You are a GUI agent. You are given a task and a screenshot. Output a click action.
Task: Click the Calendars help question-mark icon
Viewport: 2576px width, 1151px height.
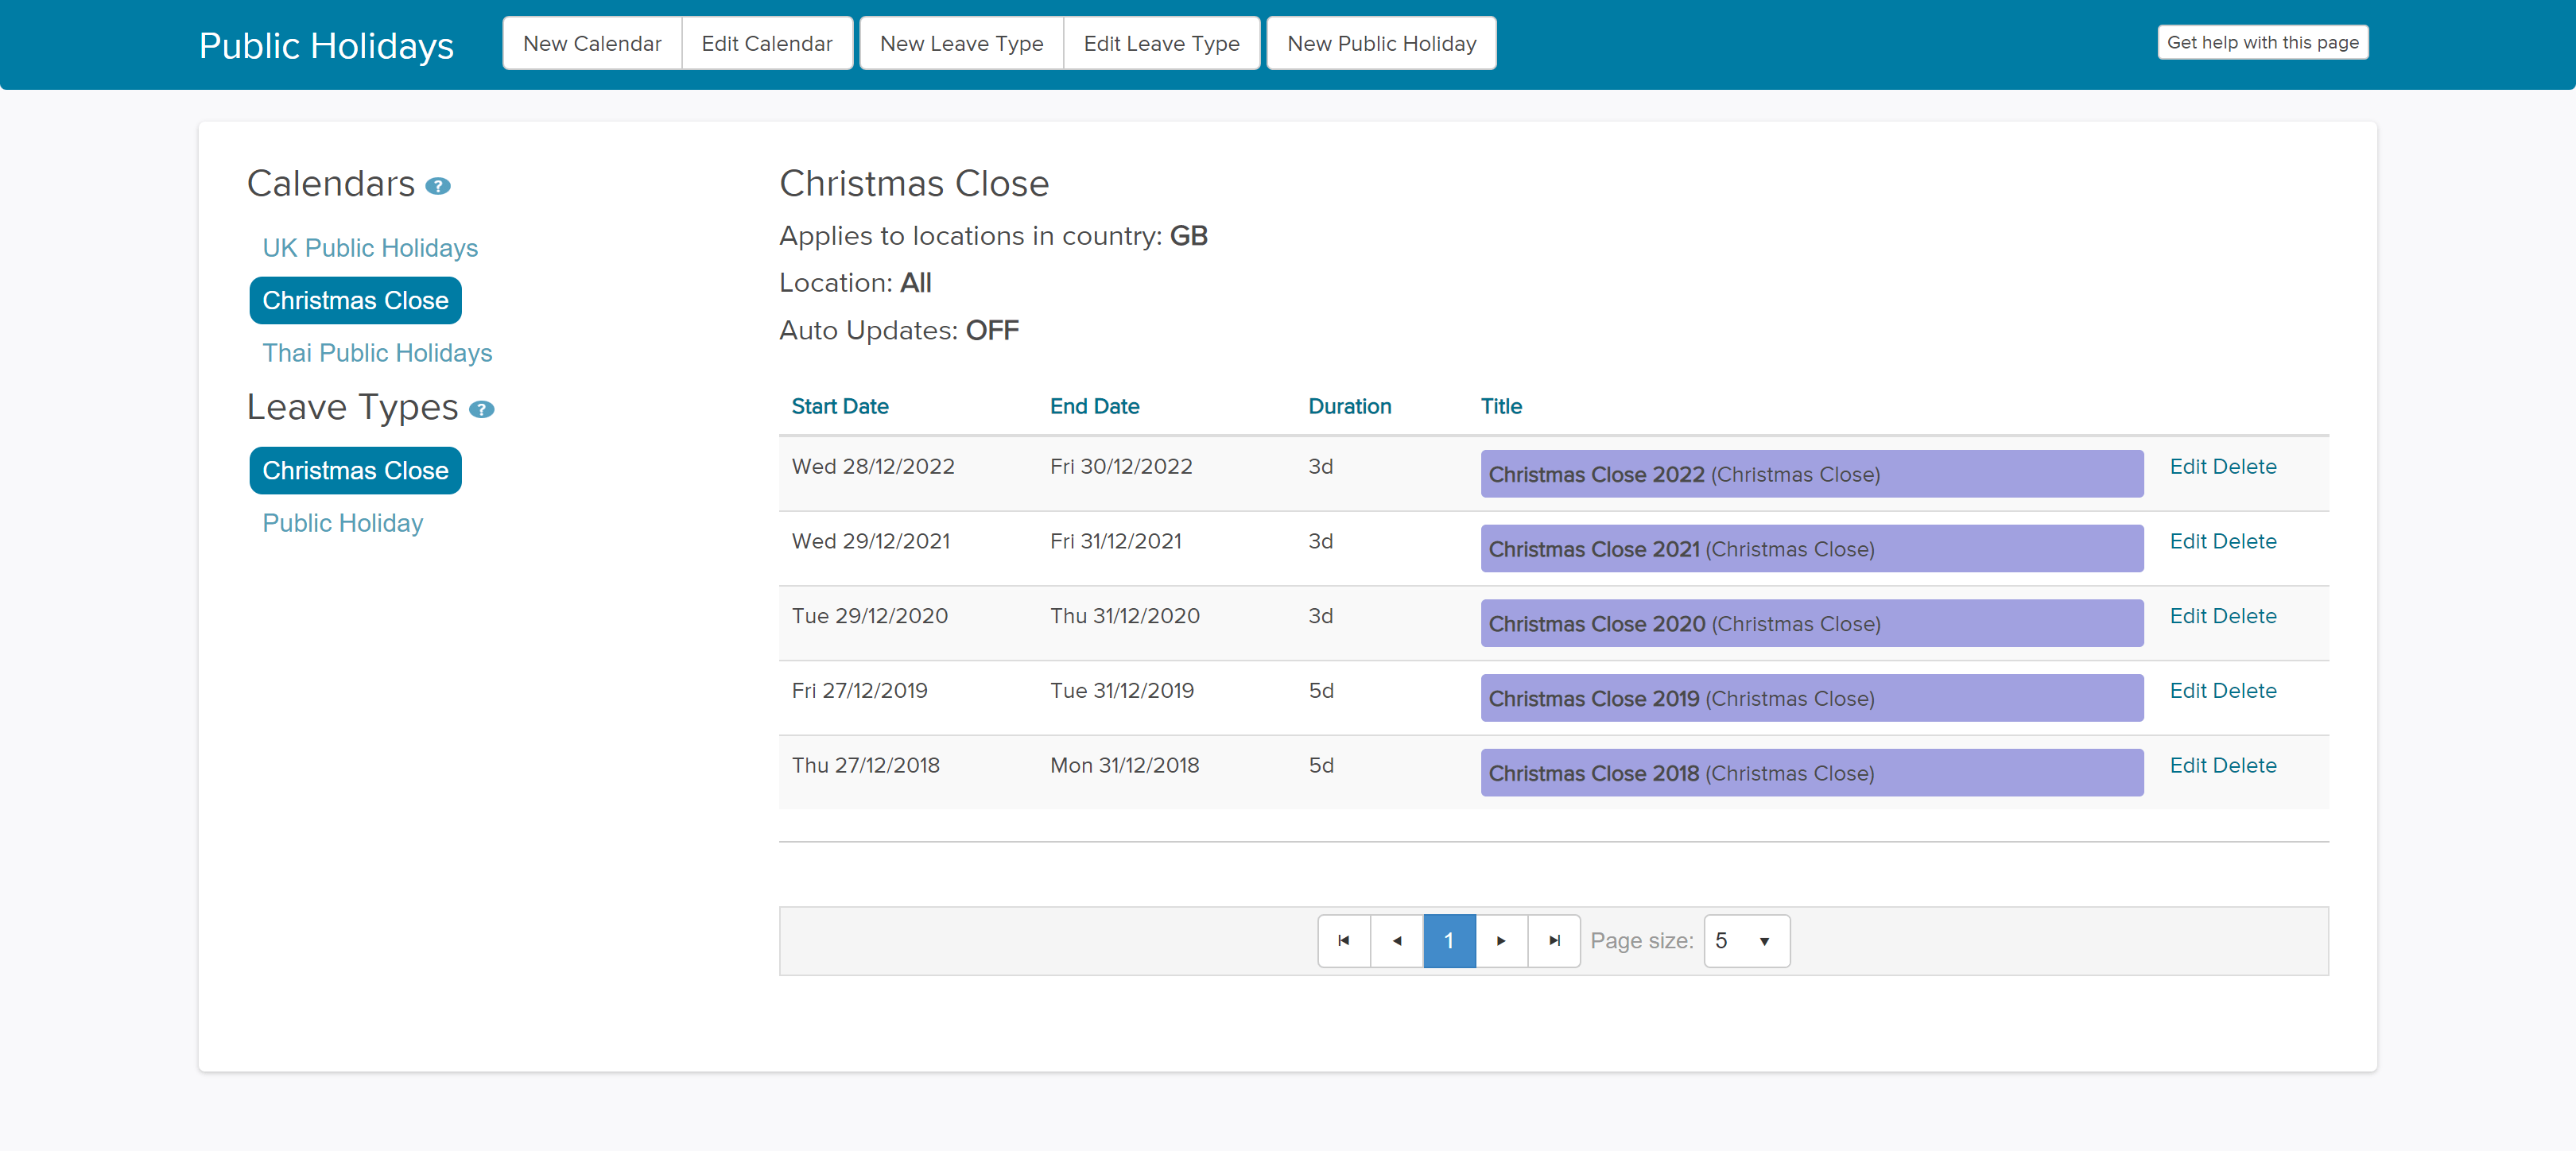[437, 186]
